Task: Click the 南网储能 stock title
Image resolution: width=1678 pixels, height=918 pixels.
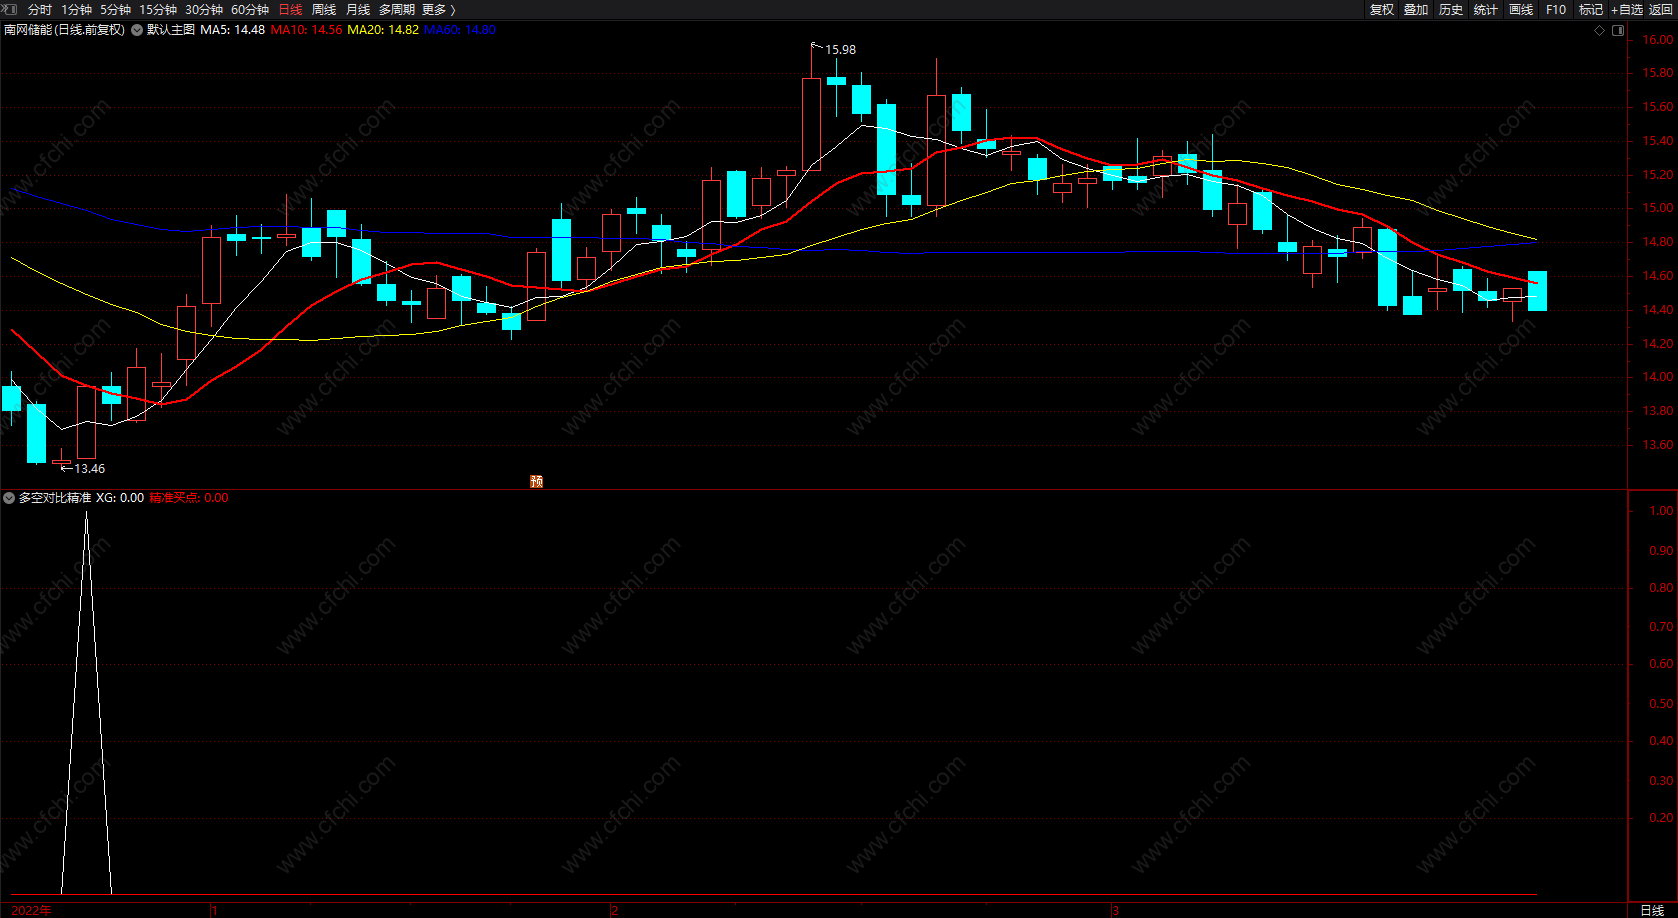Action: coord(65,30)
